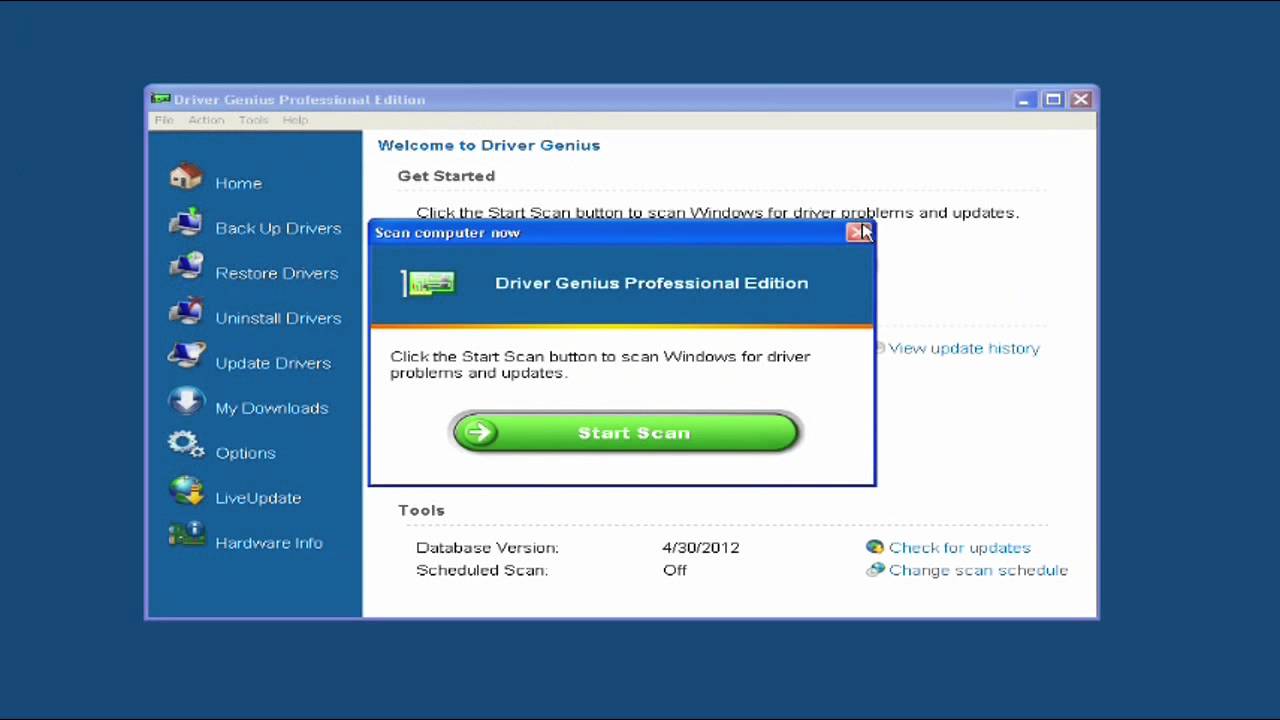Open Update Drivers
1280x720 pixels.
click(272, 363)
